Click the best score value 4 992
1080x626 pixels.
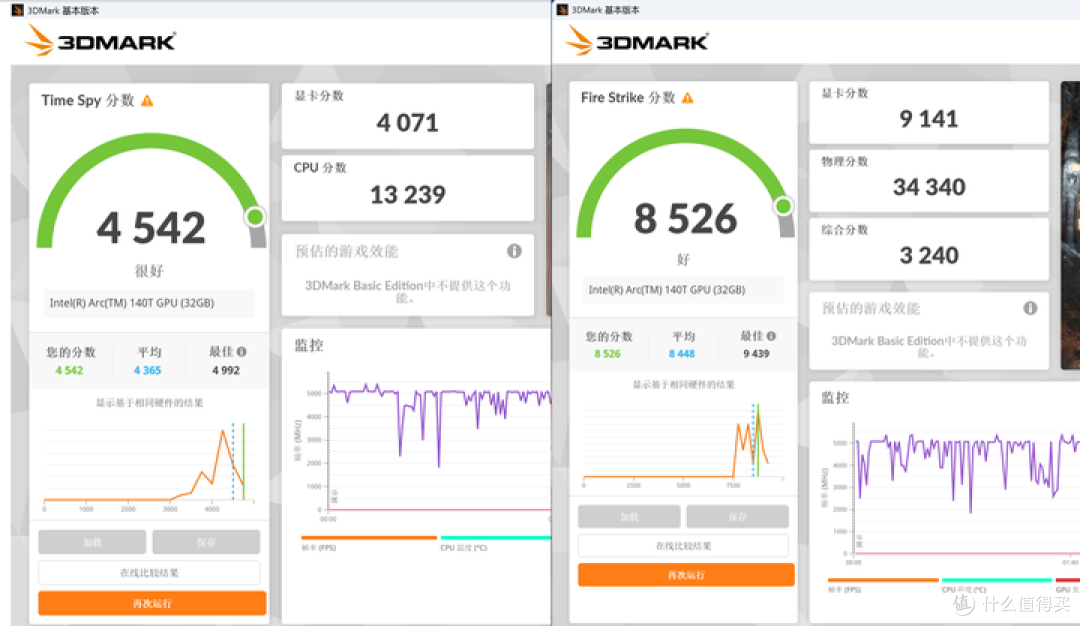click(x=226, y=370)
